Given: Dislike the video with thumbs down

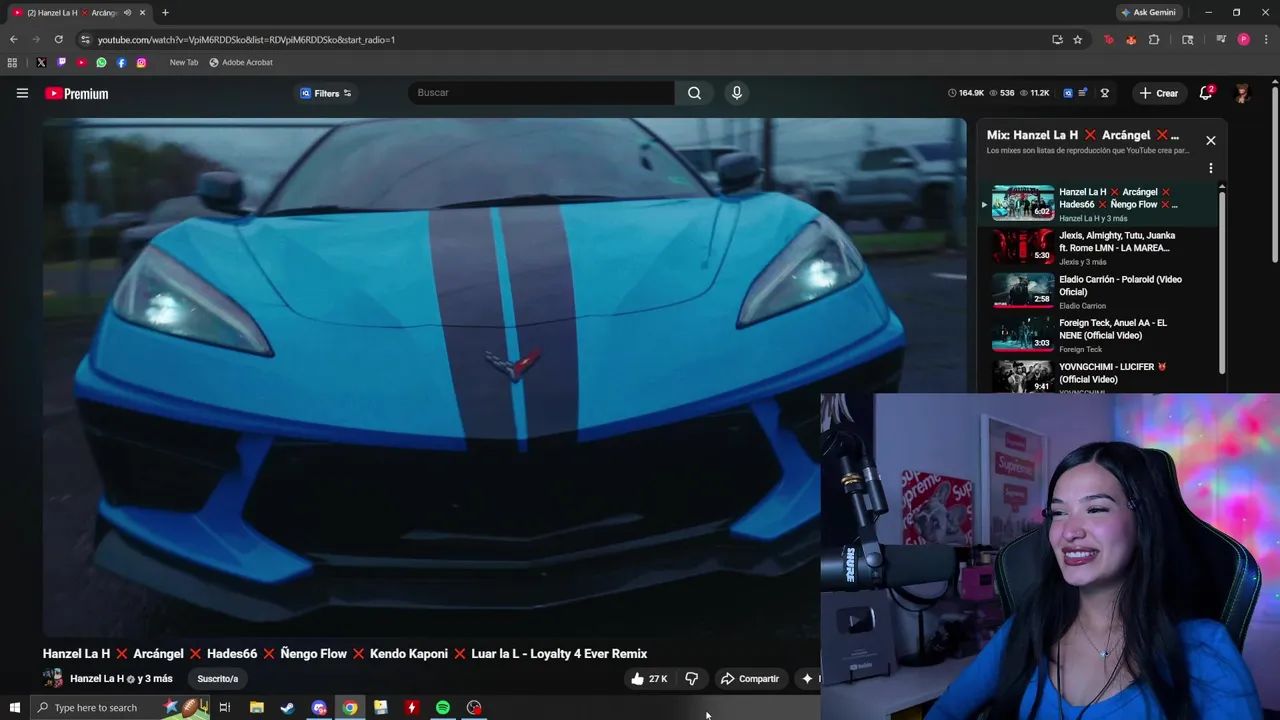Looking at the screenshot, I should tap(691, 679).
